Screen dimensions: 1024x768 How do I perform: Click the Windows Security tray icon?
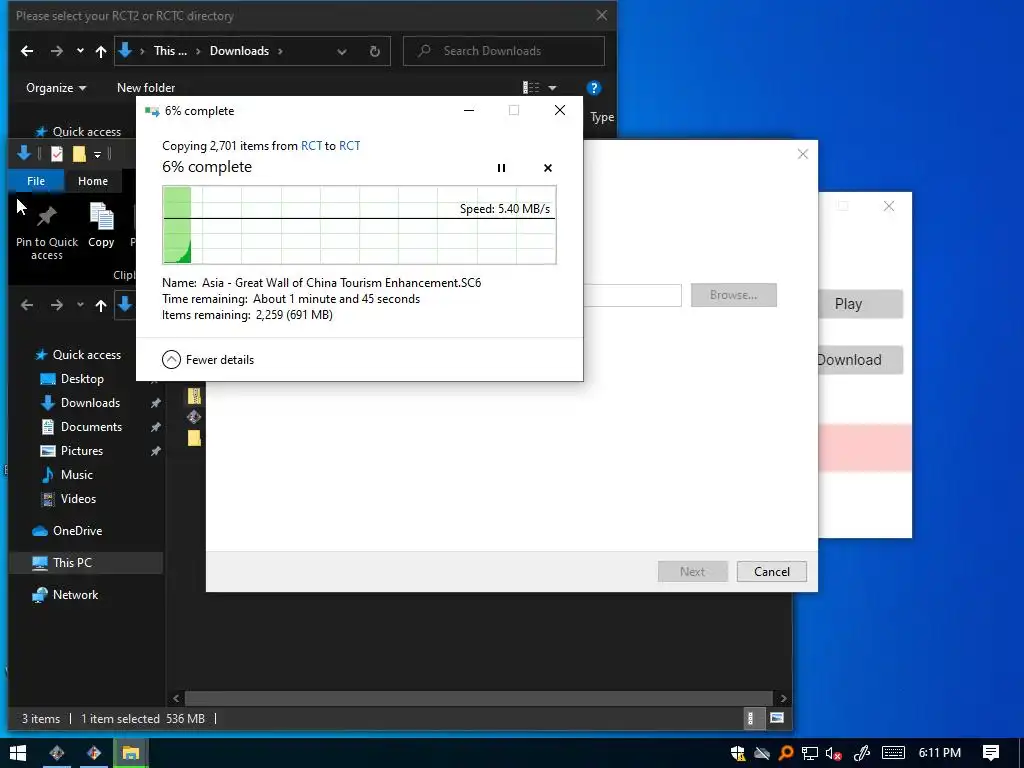point(738,753)
